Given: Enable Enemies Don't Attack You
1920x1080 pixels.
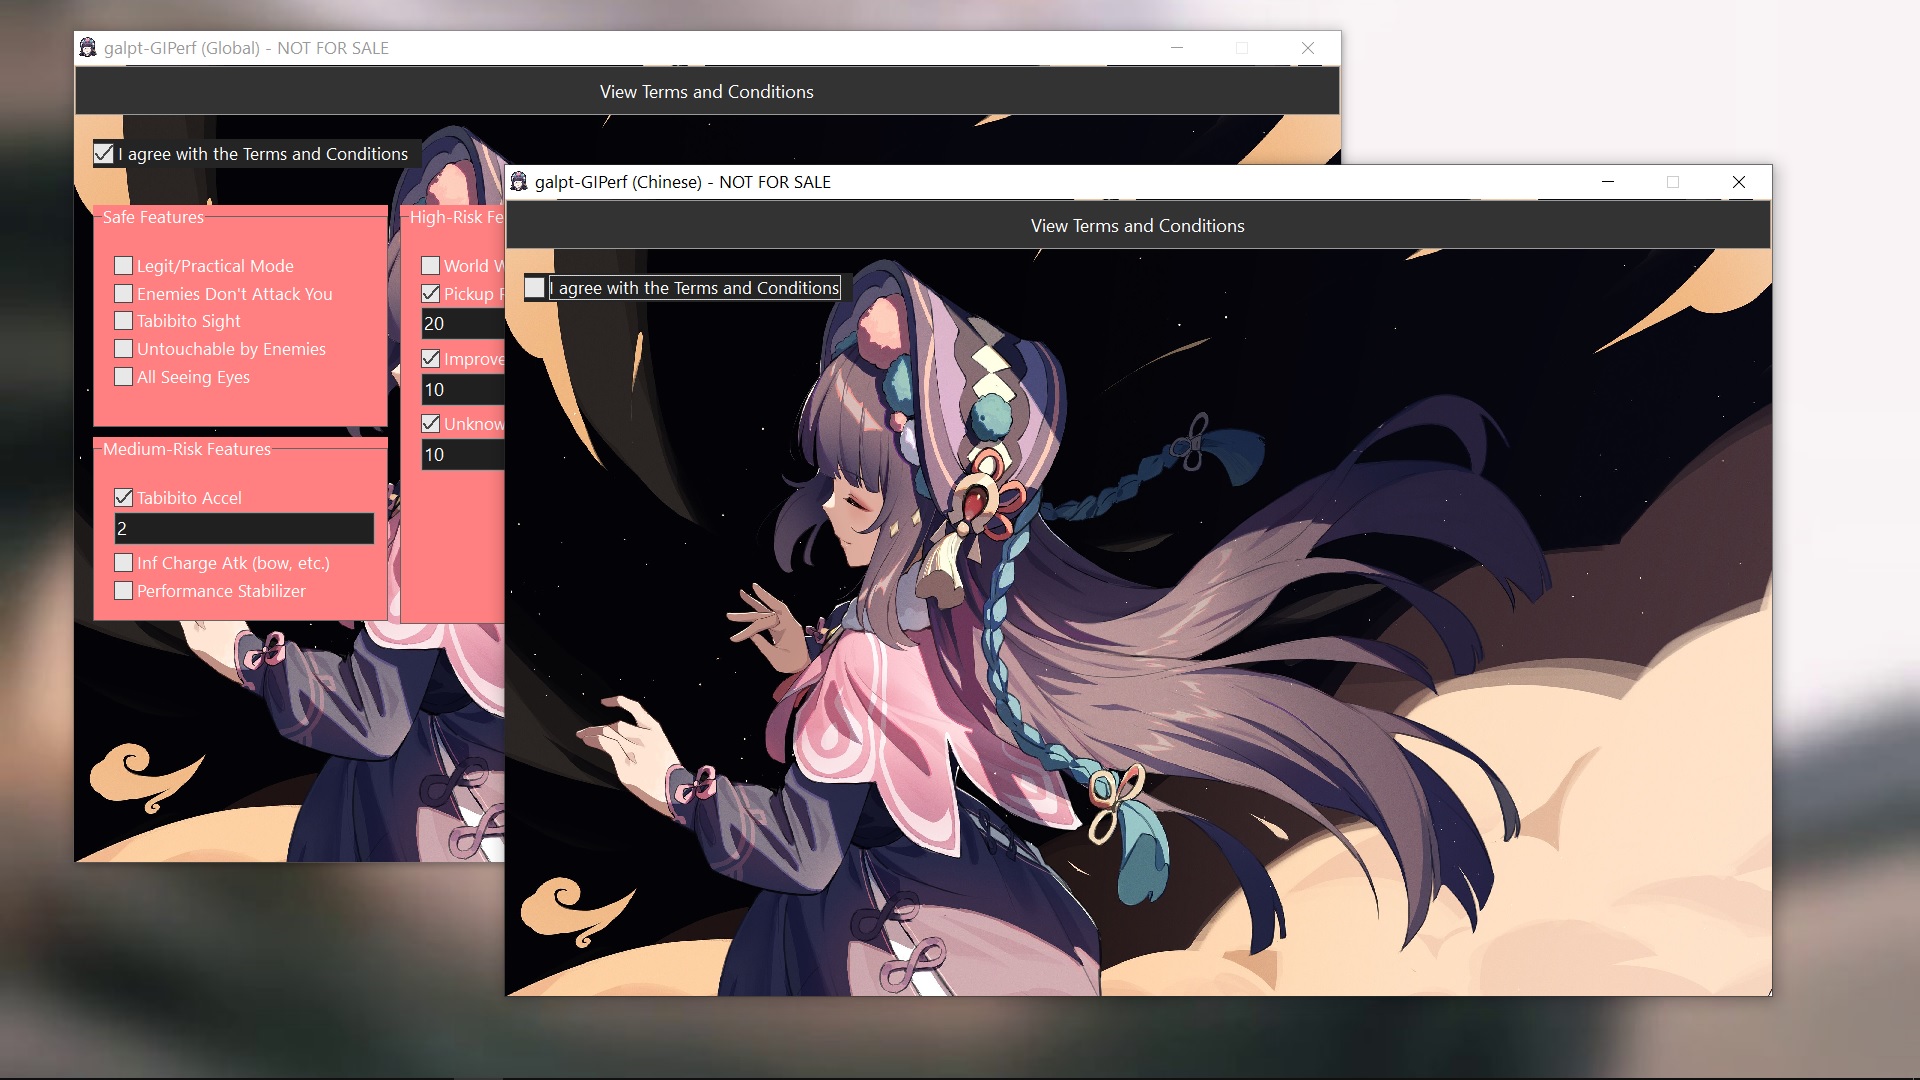Looking at the screenshot, I should coord(124,294).
